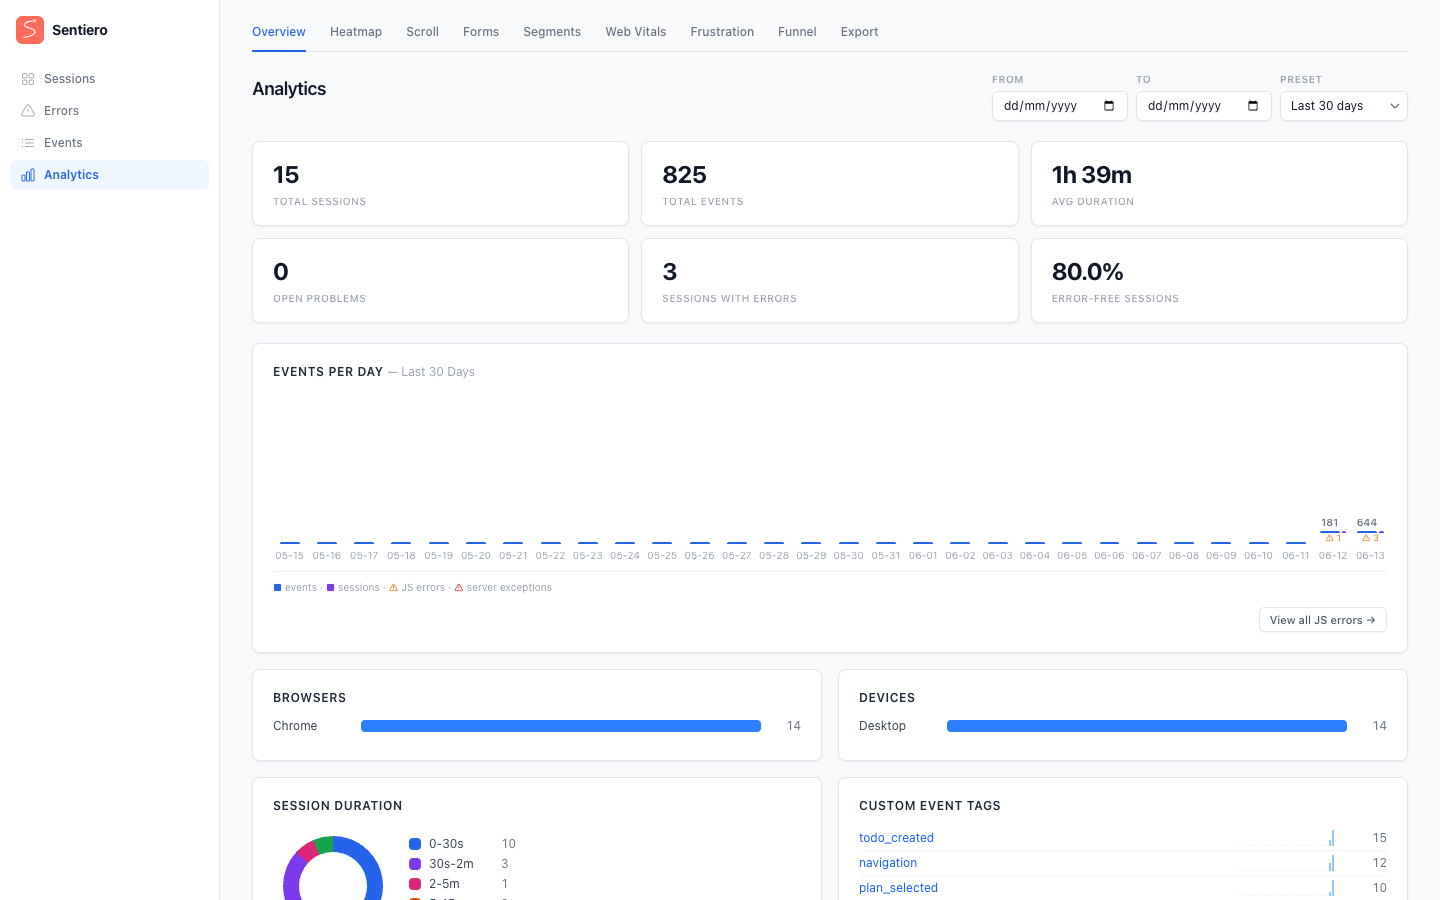The height and width of the screenshot is (900, 1440).
Task: Click the Total Events card showing 825
Action: tap(830, 184)
